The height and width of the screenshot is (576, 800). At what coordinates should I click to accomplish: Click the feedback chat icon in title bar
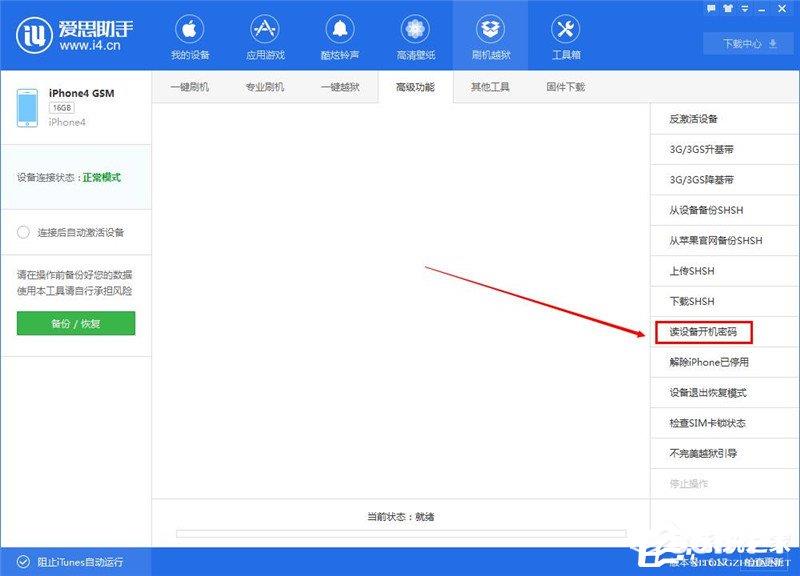point(711,8)
